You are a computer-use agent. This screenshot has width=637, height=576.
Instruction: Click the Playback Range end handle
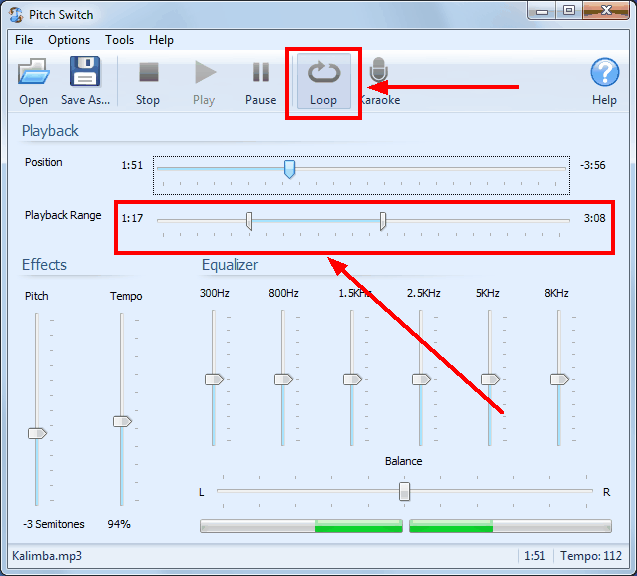(x=383, y=221)
